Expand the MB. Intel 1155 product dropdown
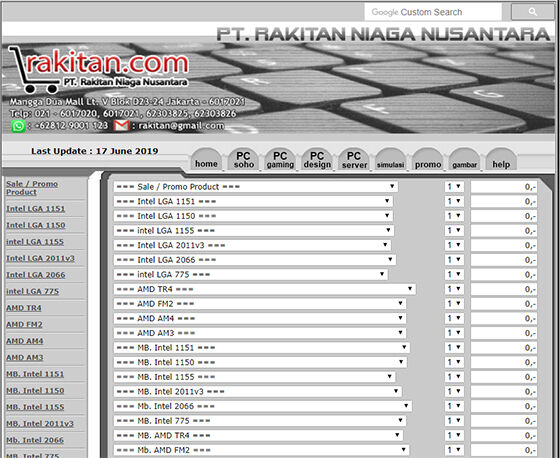This screenshot has height=458, width=560. [255, 377]
